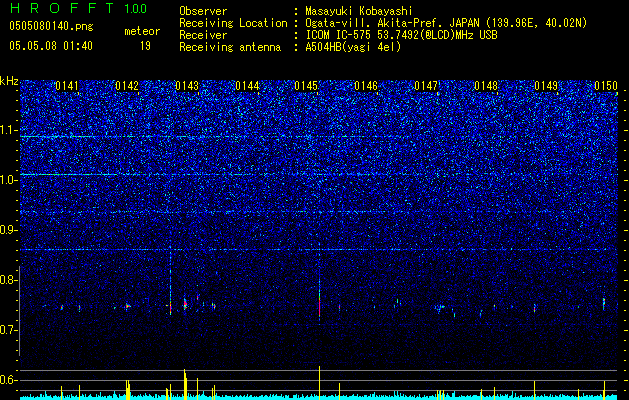Click the 0150 time marker
629x400 pixels.
[x=606, y=86]
